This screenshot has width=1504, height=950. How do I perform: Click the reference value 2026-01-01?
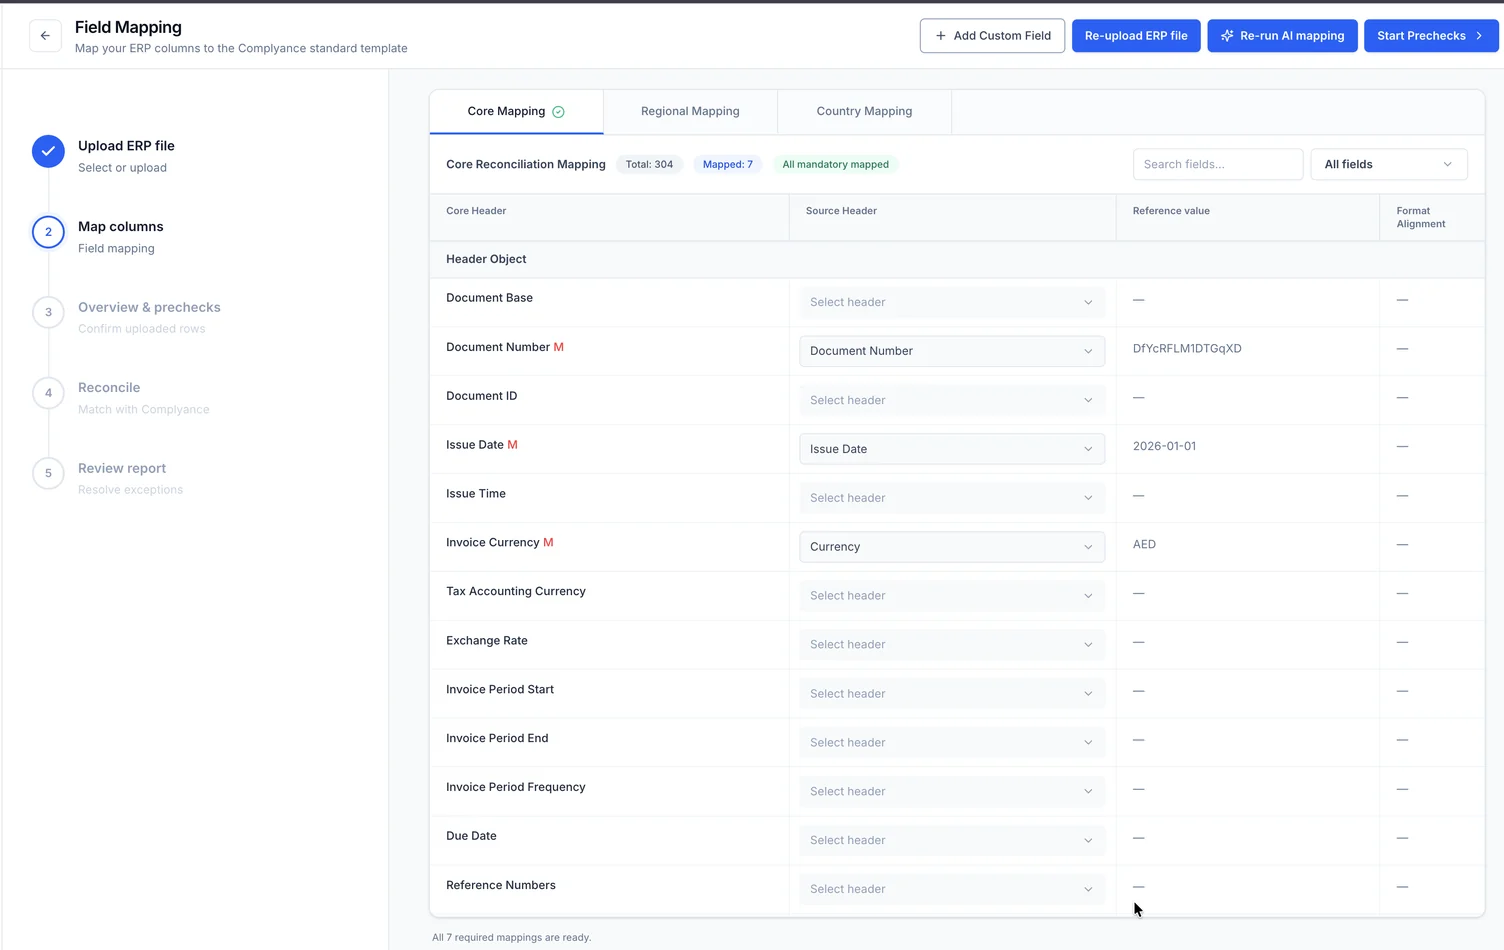click(x=1164, y=446)
